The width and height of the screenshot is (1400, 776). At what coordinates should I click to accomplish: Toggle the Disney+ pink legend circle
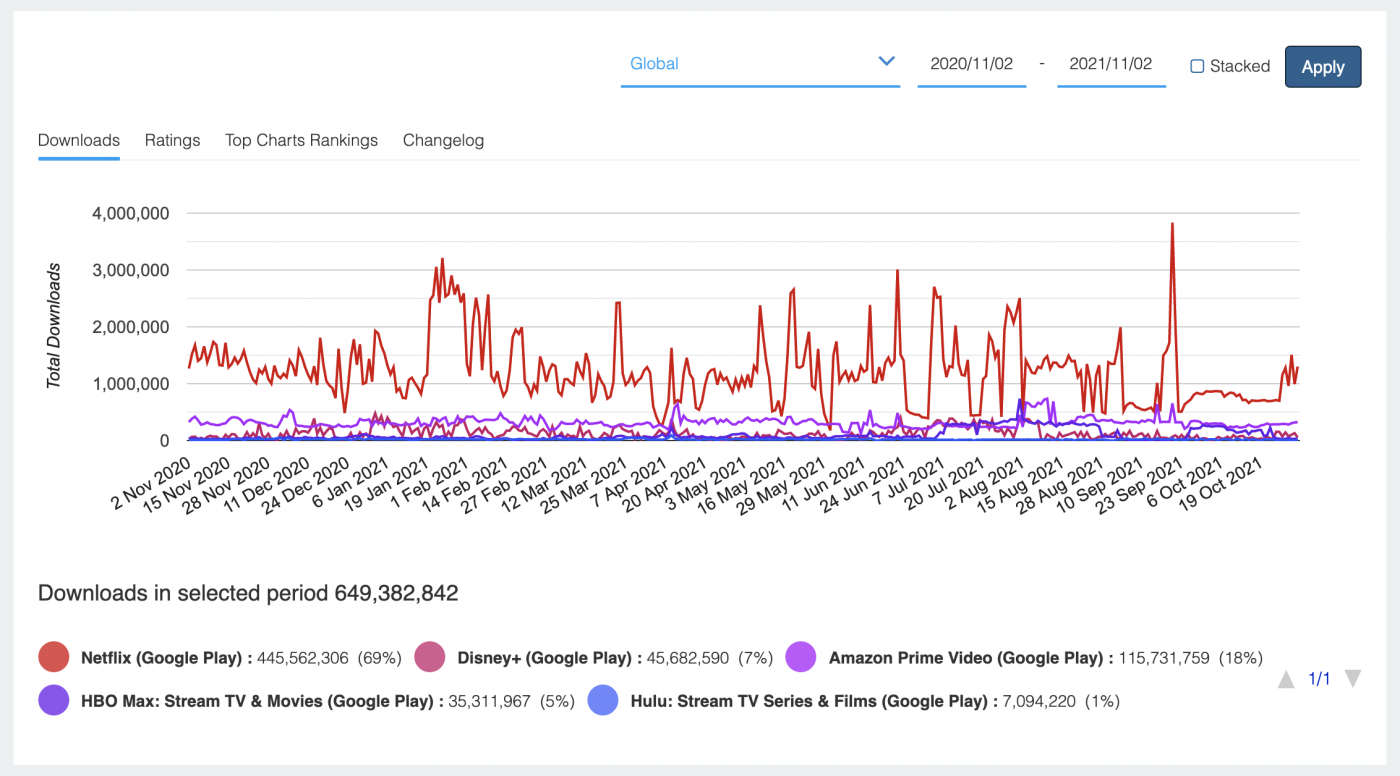[430, 657]
